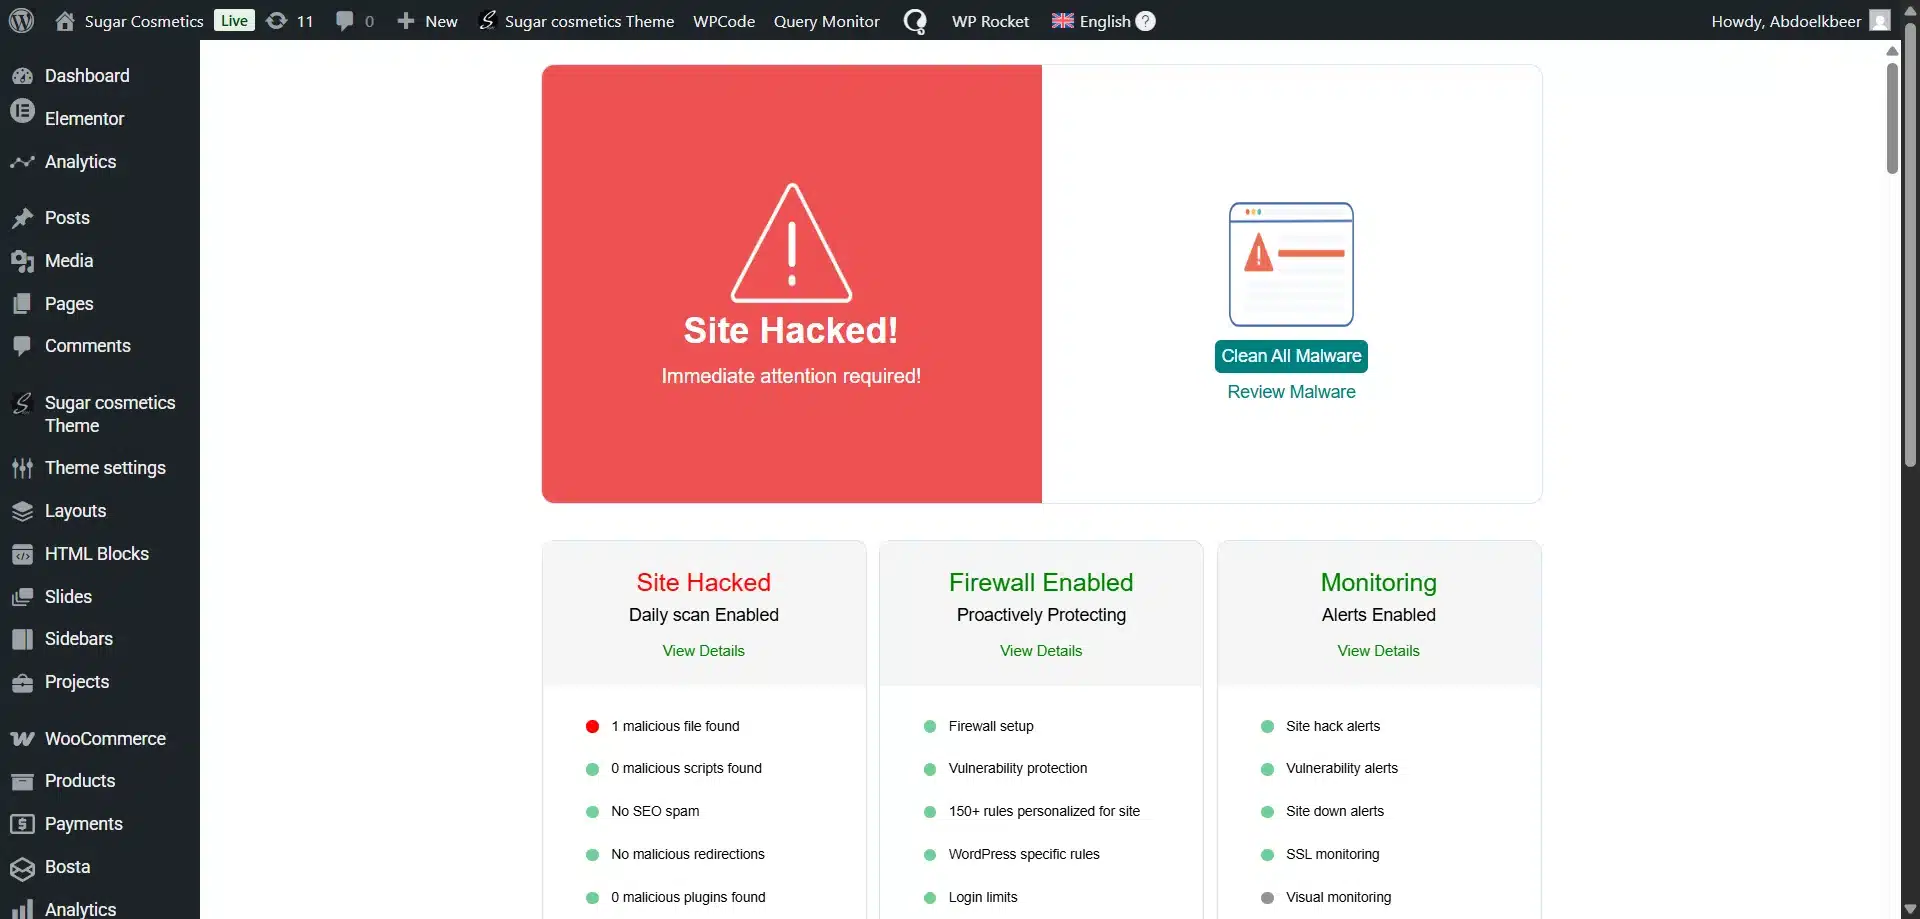This screenshot has height=919, width=1920.
Task: Open the WP Rocket admin bar menu
Action: coord(990,21)
